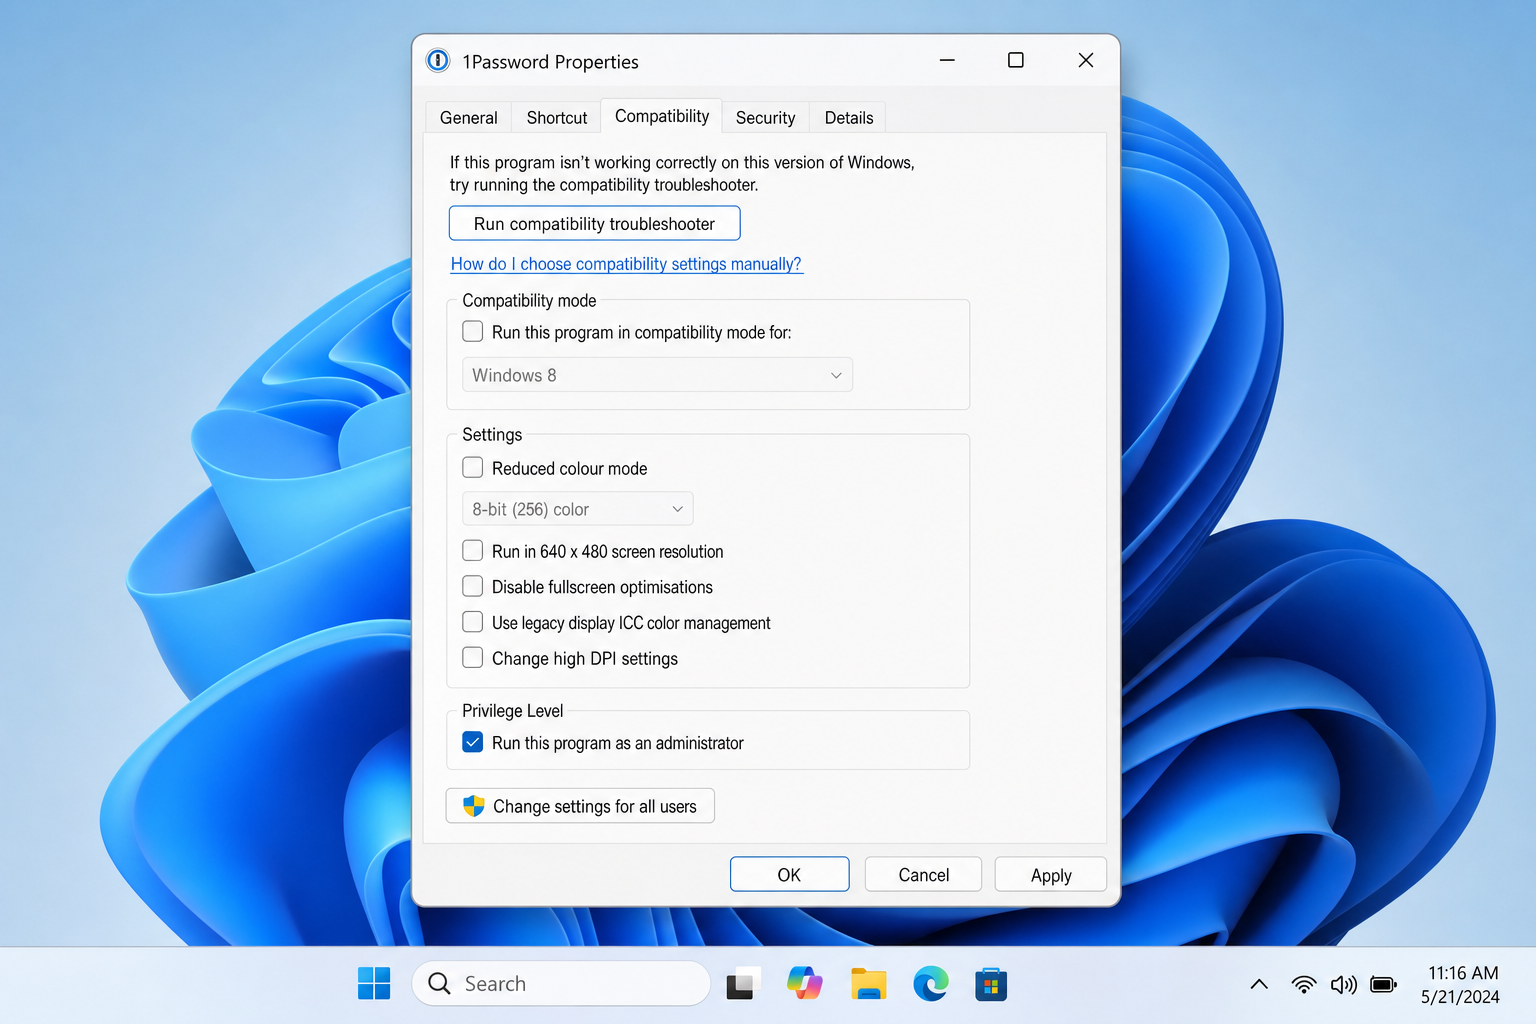This screenshot has width=1536, height=1024.
Task: Launch Microsoft Edge from the taskbar
Action: pyautogui.click(x=931, y=984)
